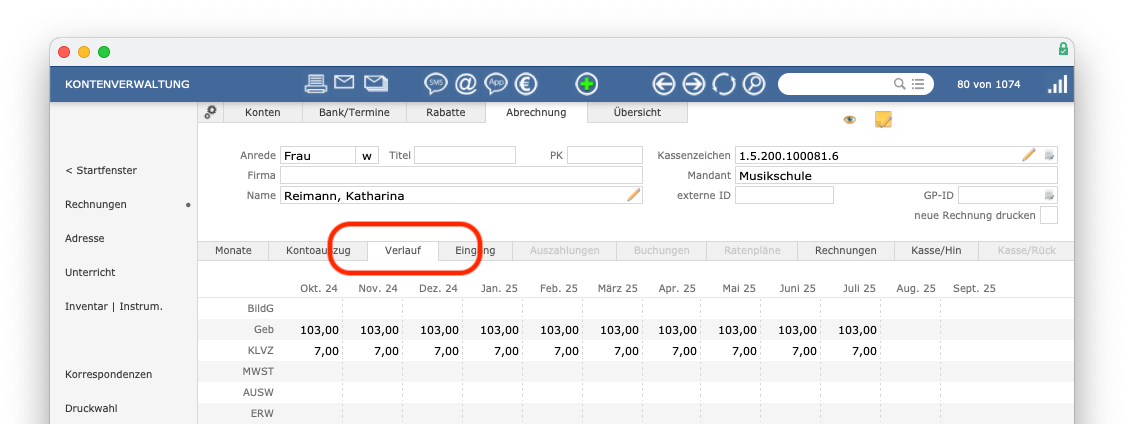This screenshot has width=1130, height=424.
Task: Open Korrespondenzen in the sidebar
Action: 108,375
